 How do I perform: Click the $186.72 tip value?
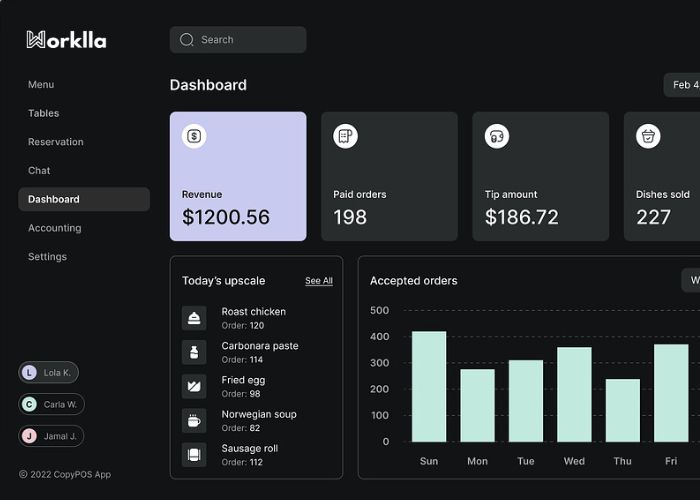tap(522, 217)
